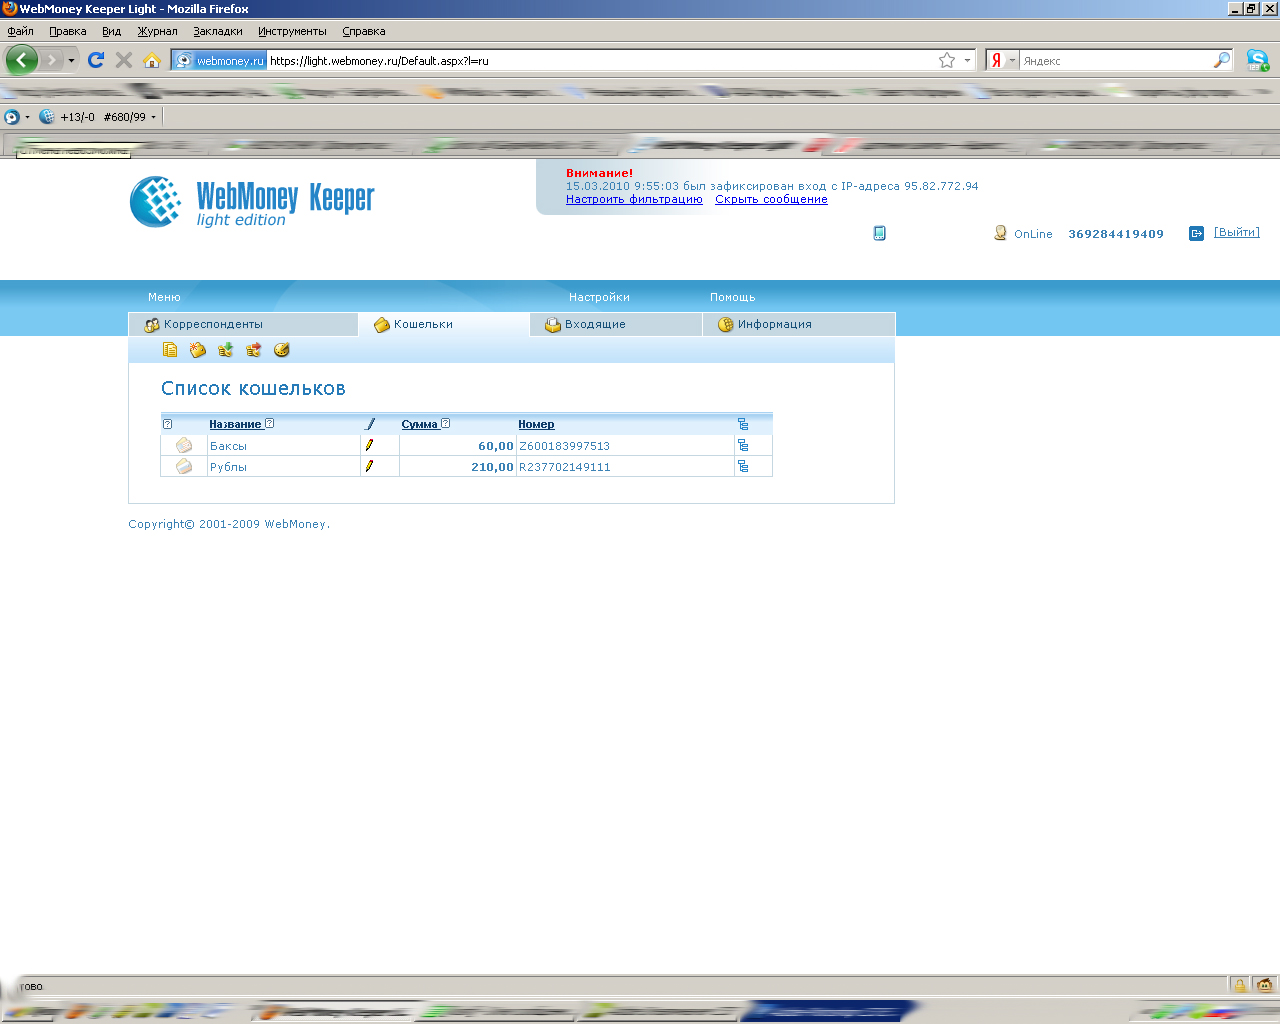Click the Скрыть сообщение link
1280x1024 pixels.
click(771, 199)
